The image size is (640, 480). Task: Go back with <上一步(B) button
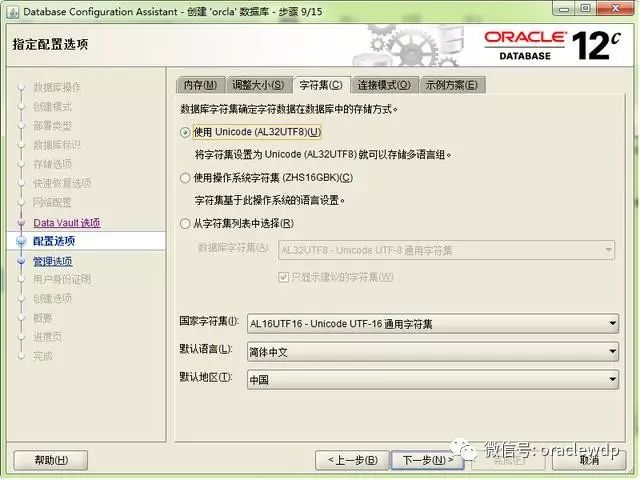point(353,460)
